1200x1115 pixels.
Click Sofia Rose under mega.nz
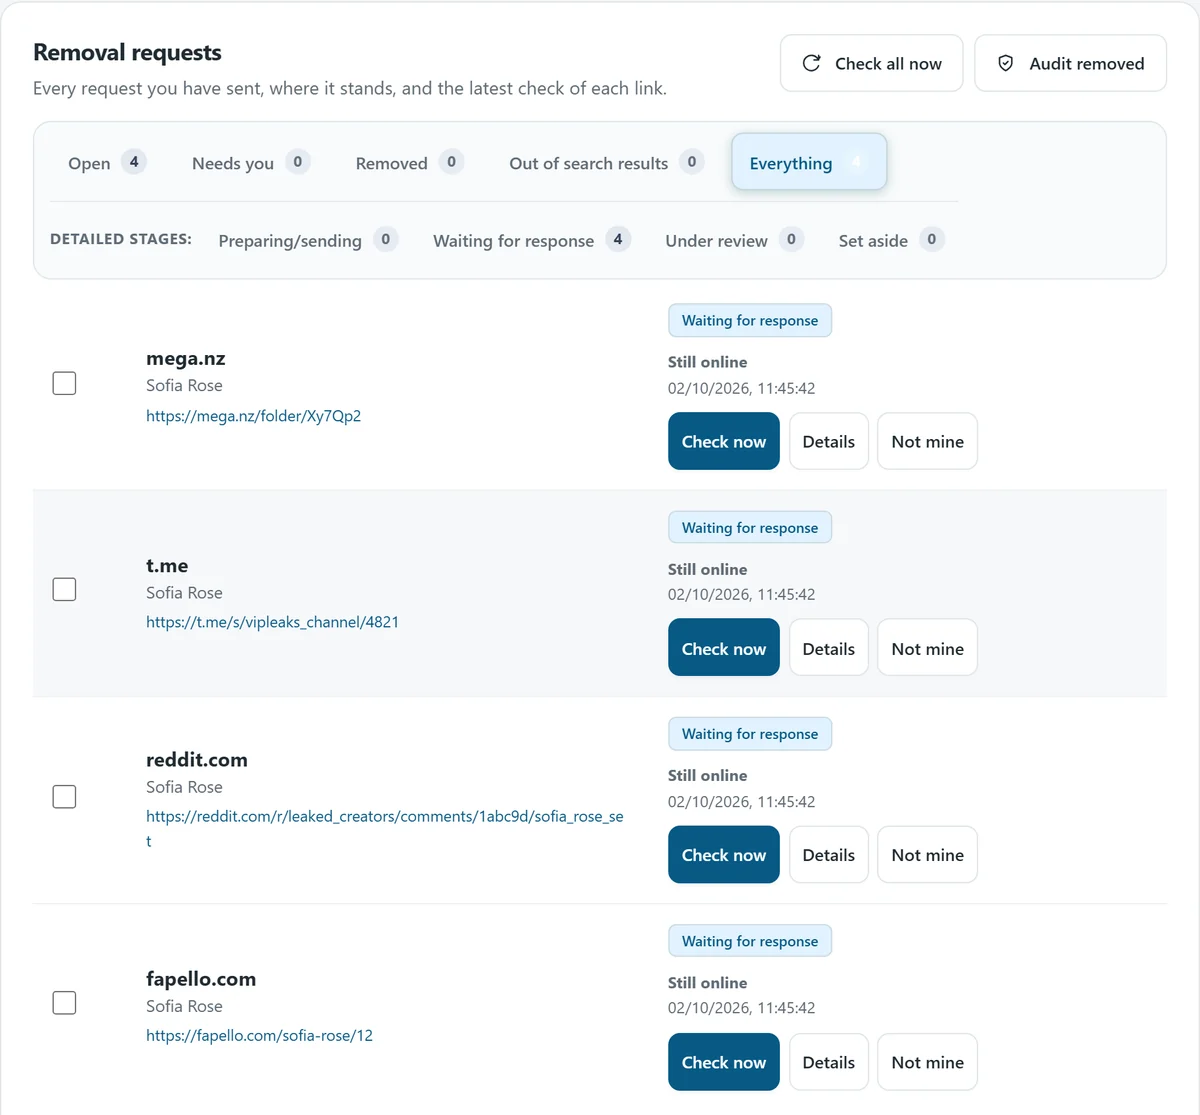(184, 386)
